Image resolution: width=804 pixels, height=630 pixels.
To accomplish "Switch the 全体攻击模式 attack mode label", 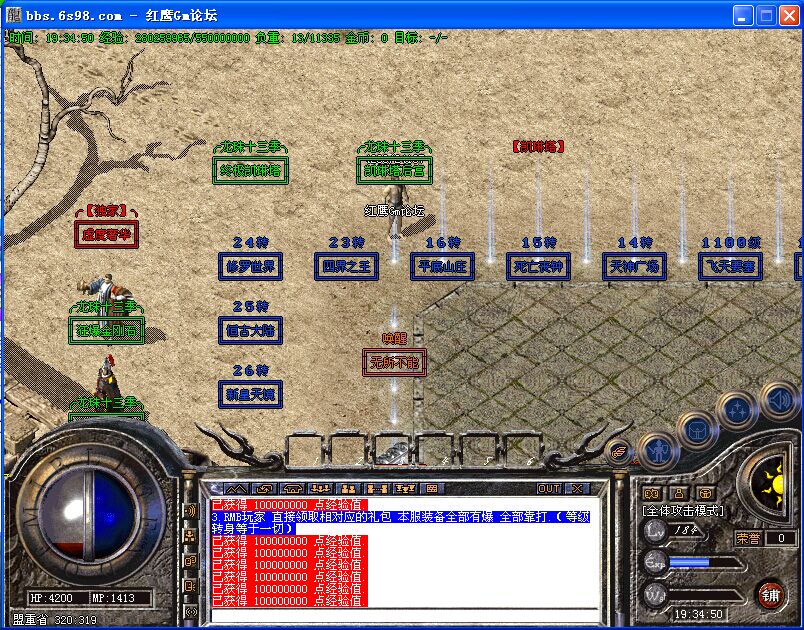I will (x=682, y=511).
